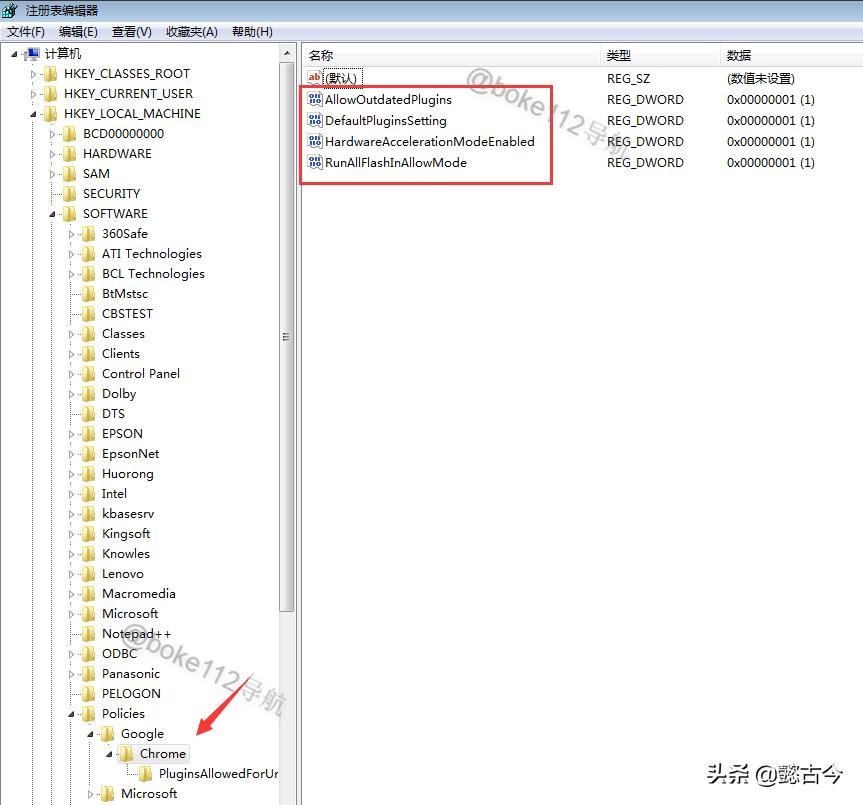
Task: Select the Control Panel key
Action: [x=141, y=374]
